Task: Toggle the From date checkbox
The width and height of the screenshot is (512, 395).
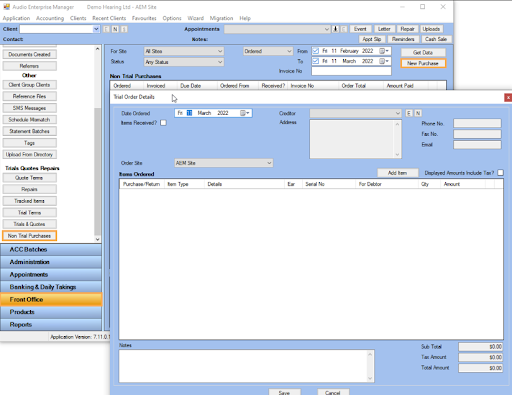Action: 316,51
